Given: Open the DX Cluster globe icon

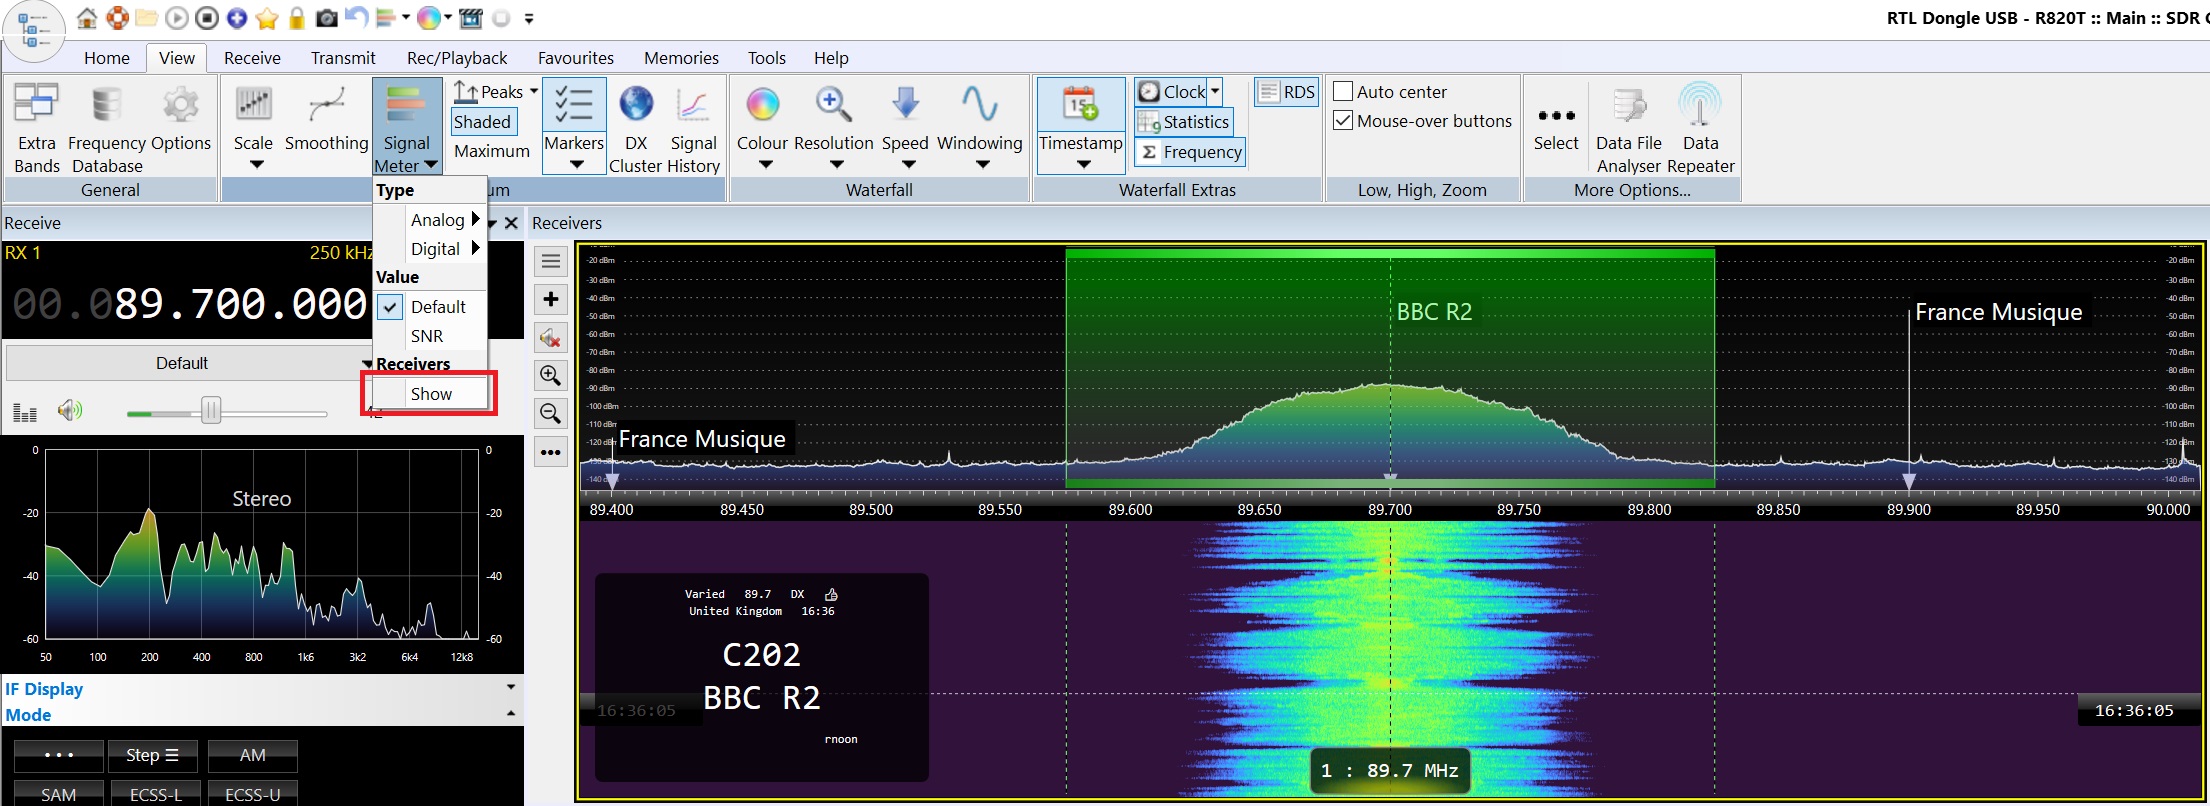Looking at the screenshot, I should 636,105.
